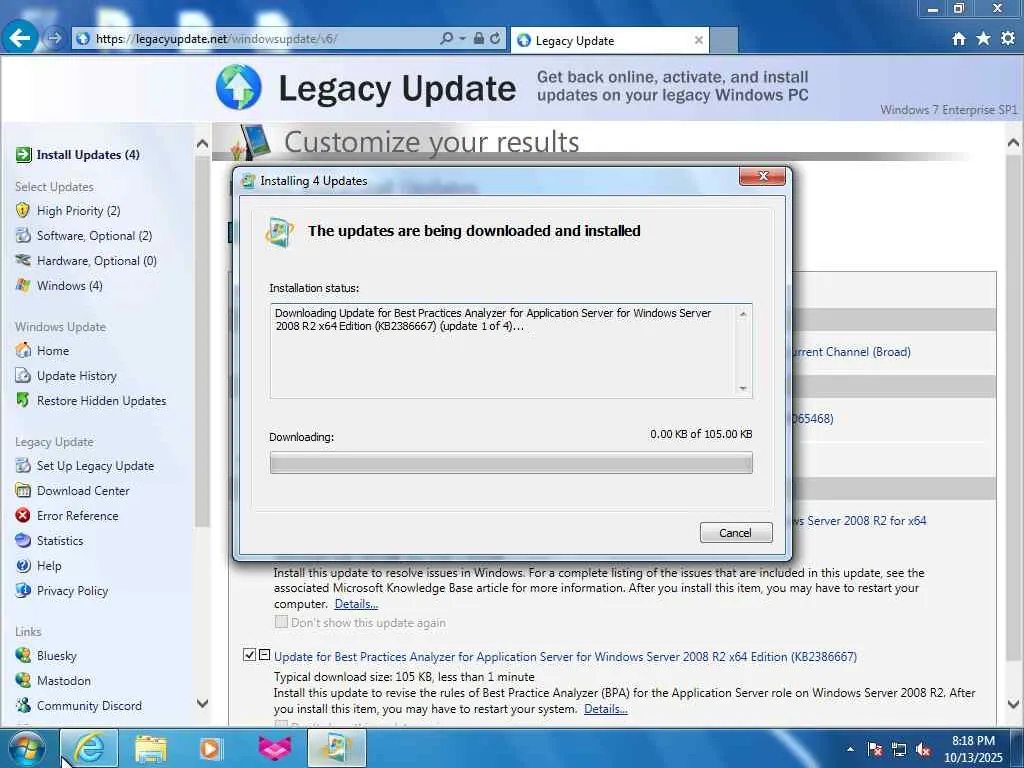
Task: Open the KB2386667 update title link
Action: [566, 657]
